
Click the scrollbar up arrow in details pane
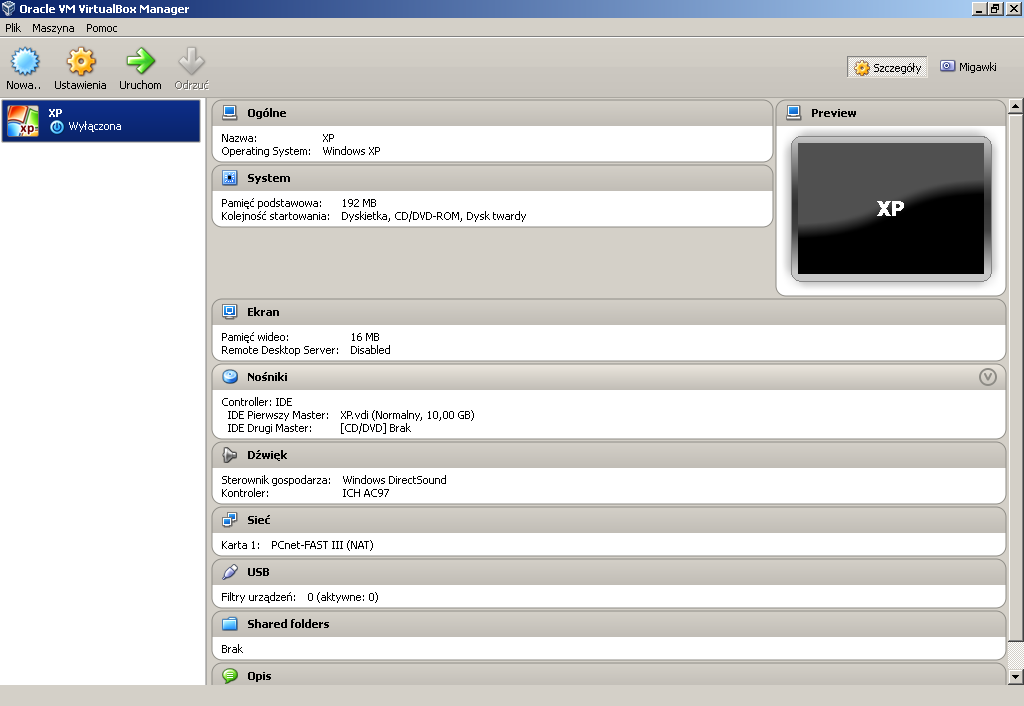click(x=1015, y=106)
